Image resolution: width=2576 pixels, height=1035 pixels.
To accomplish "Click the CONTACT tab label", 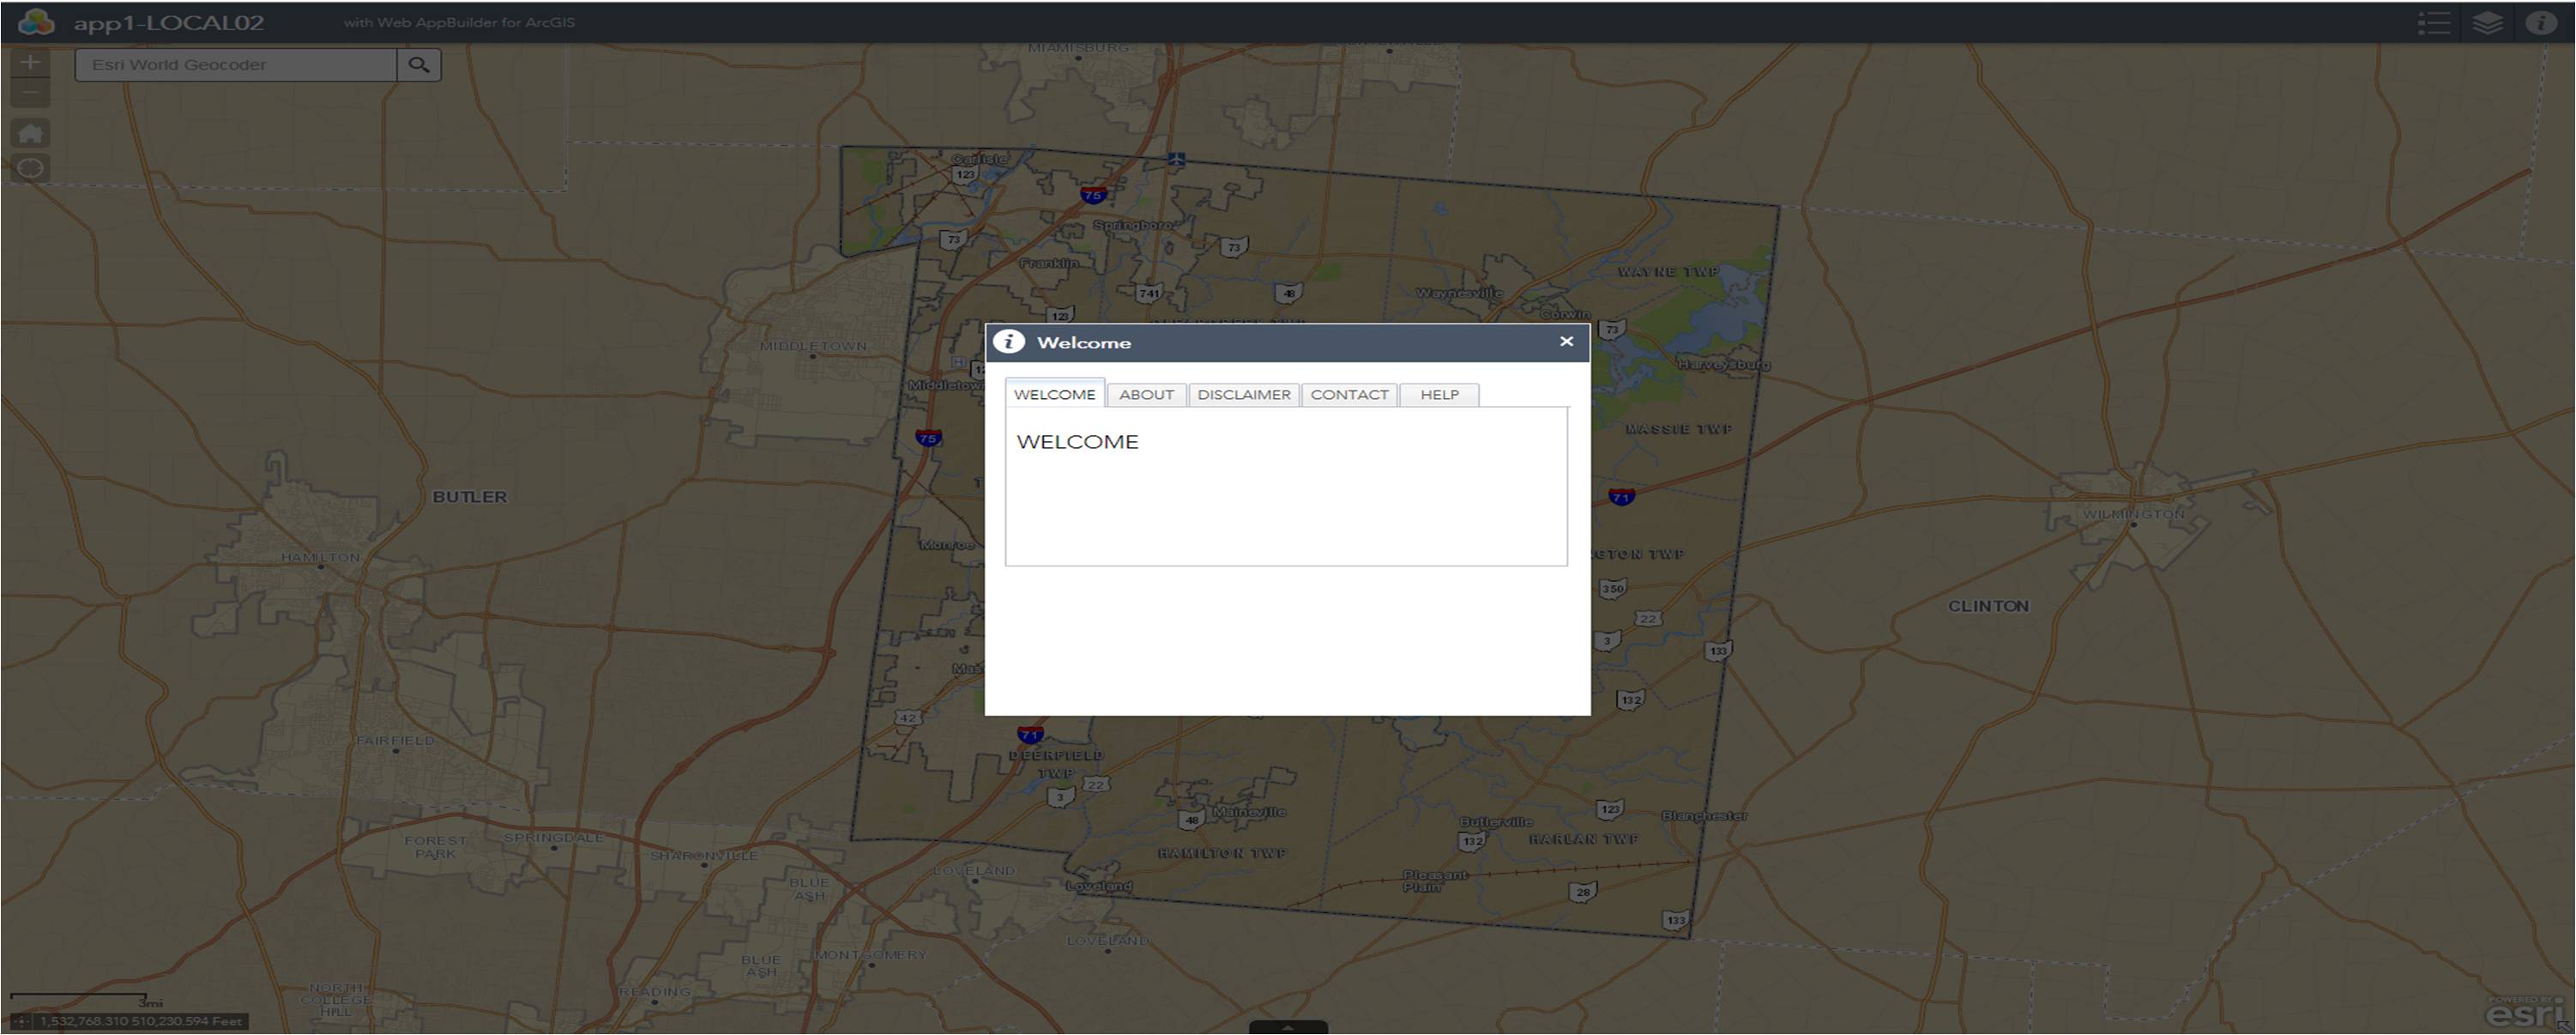I will tap(1348, 394).
